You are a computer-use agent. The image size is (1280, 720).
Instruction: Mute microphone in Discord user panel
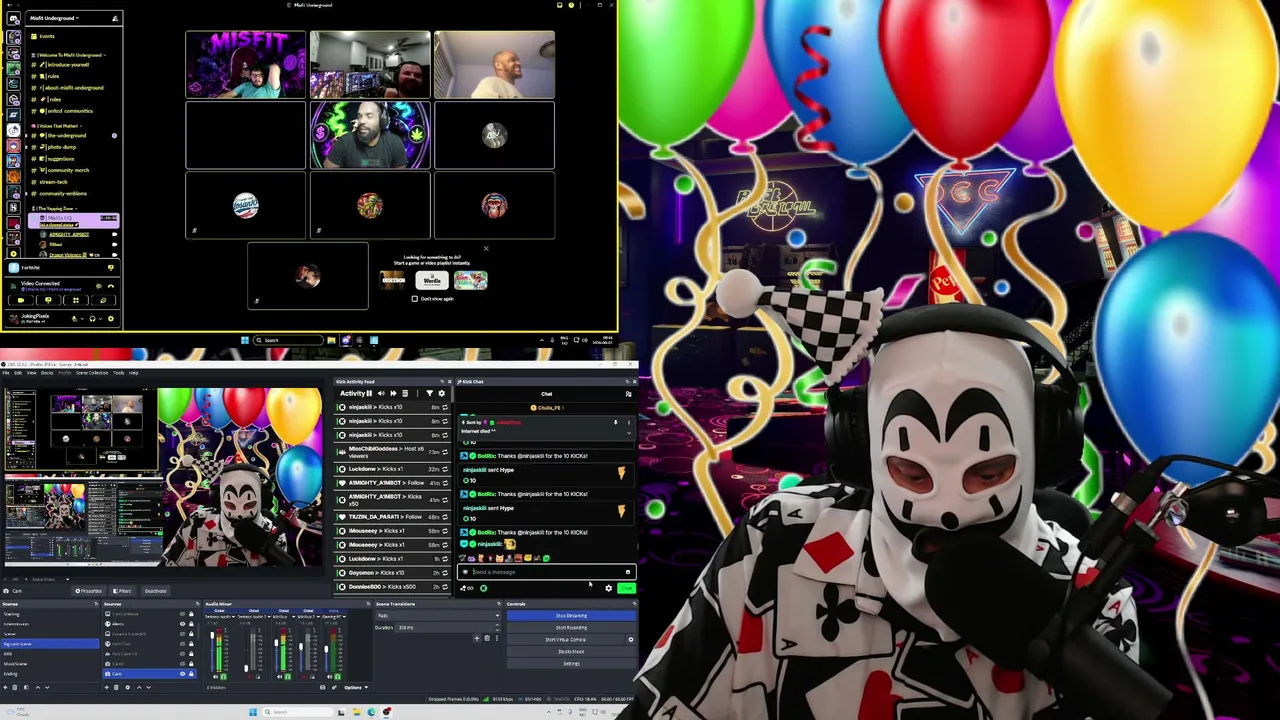point(75,318)
